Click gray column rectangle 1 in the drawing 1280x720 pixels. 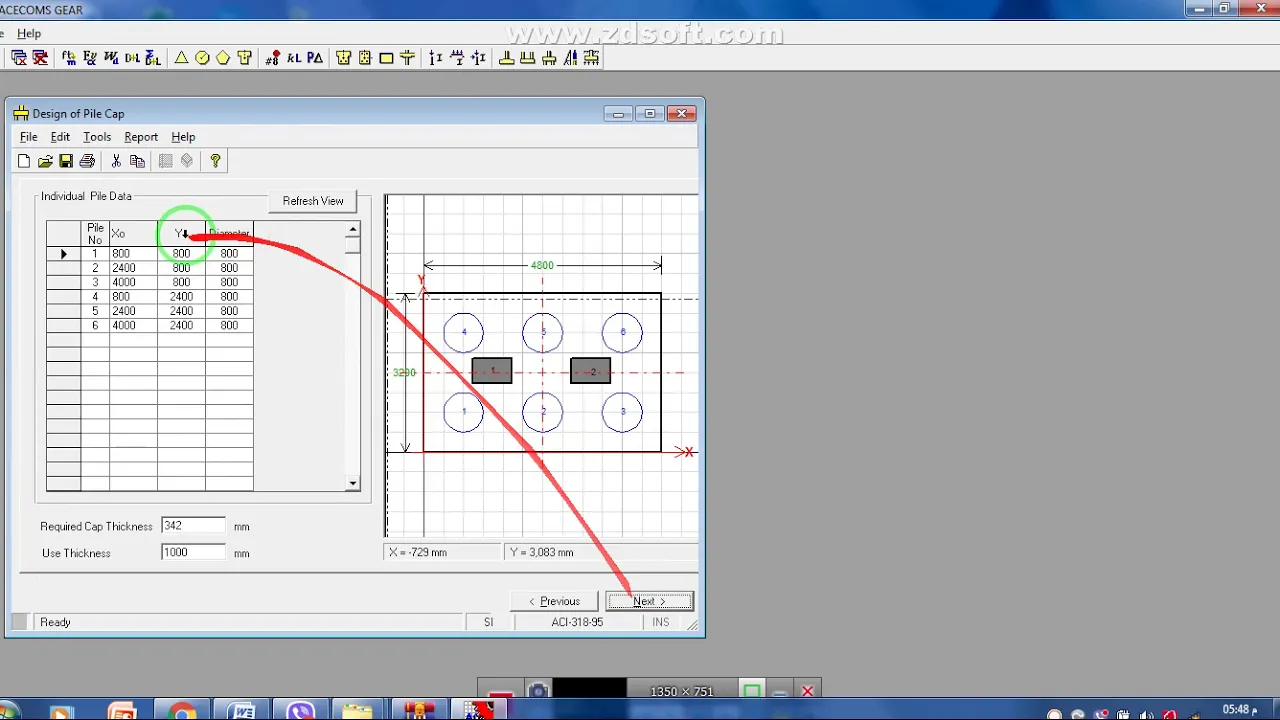pos(492,371)
